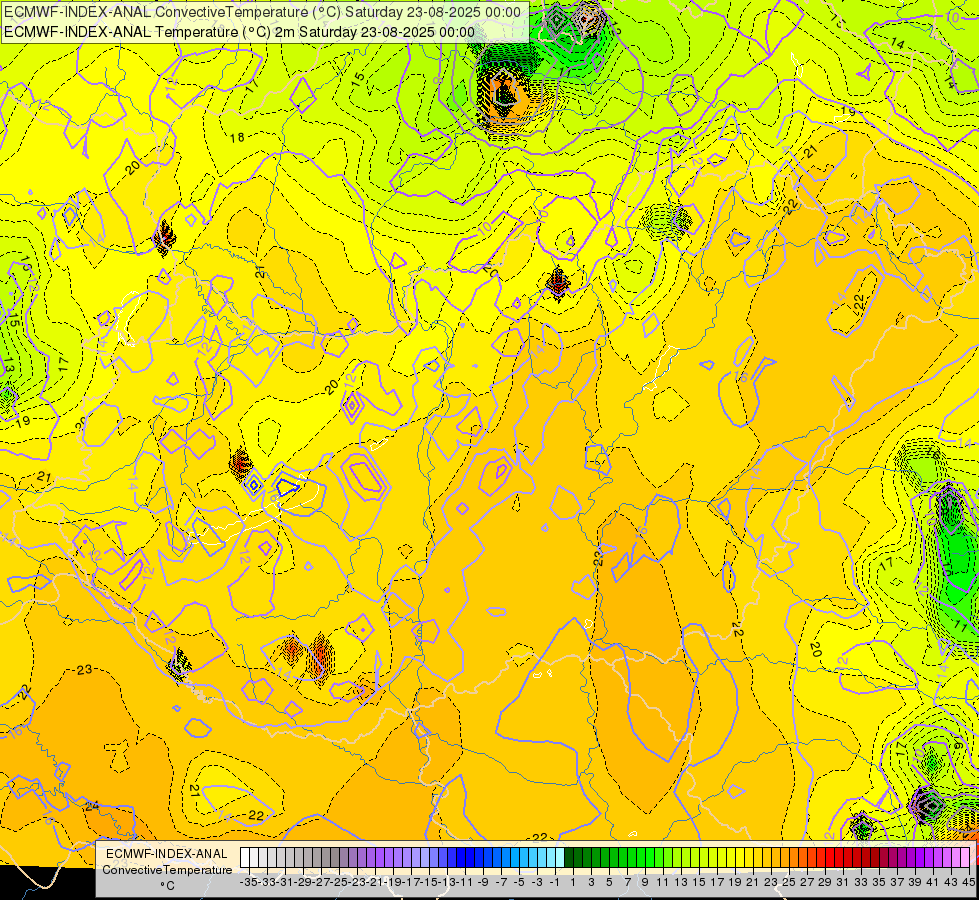Click the legend value 15
The width and height of the screenshot is (979, 900).
699,883
